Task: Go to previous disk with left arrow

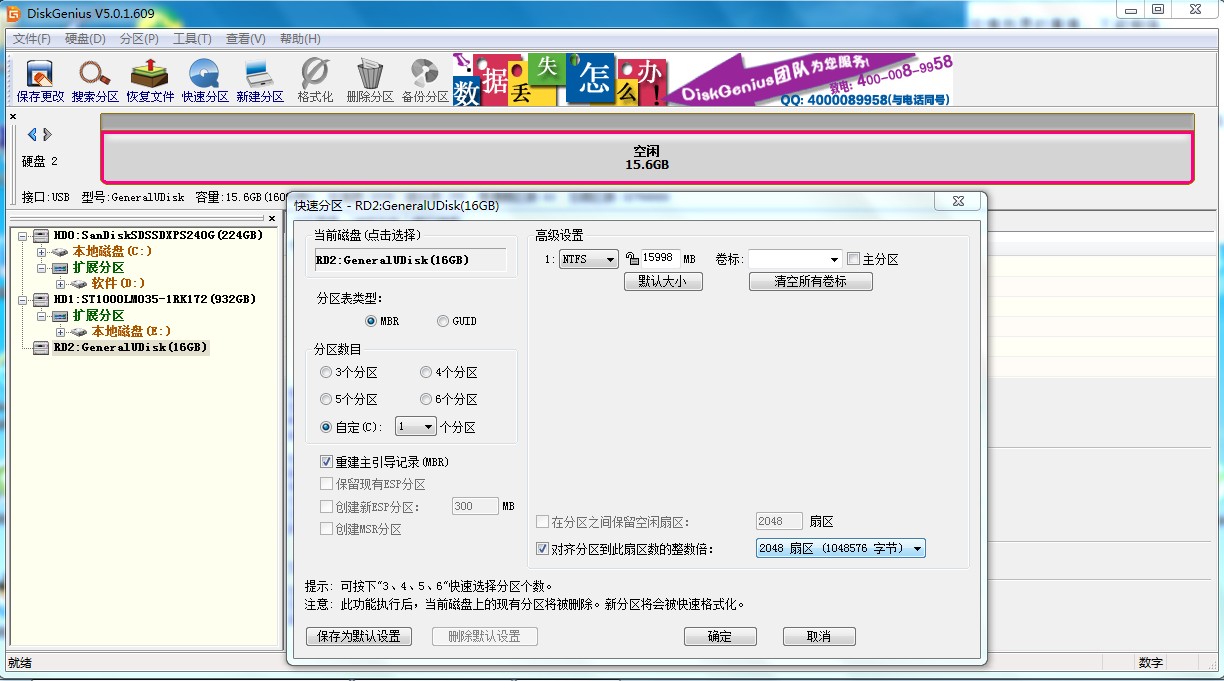Action: point(32,135)
